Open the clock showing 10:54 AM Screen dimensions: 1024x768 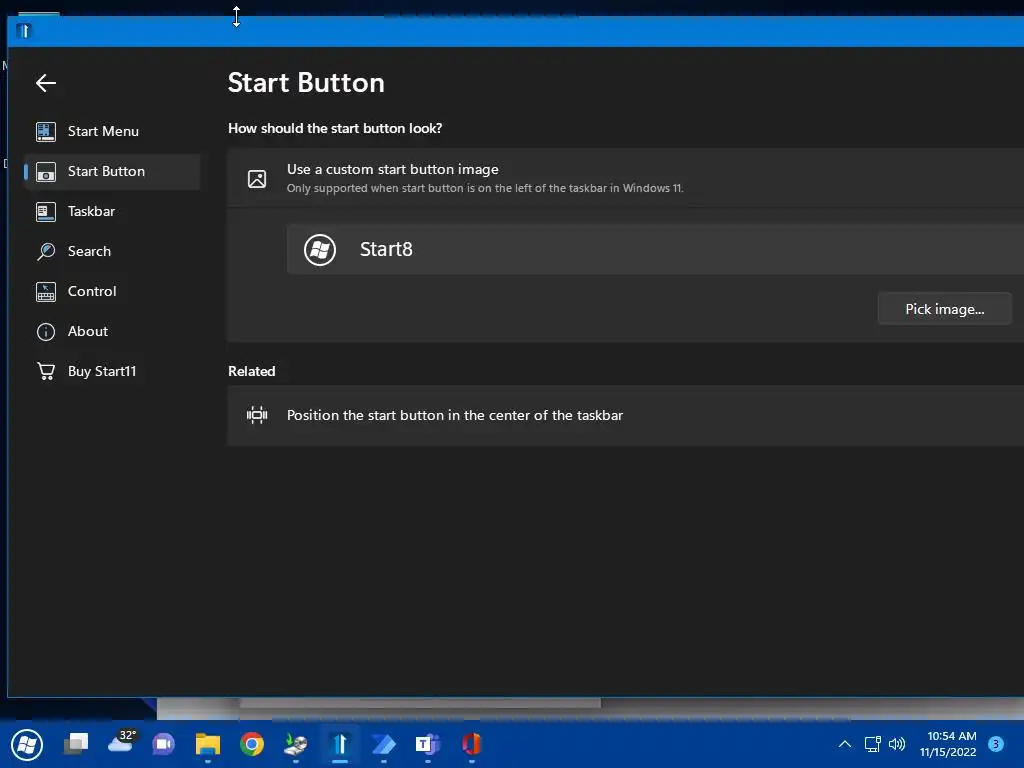pyautogui.click(x=949, y=744)
